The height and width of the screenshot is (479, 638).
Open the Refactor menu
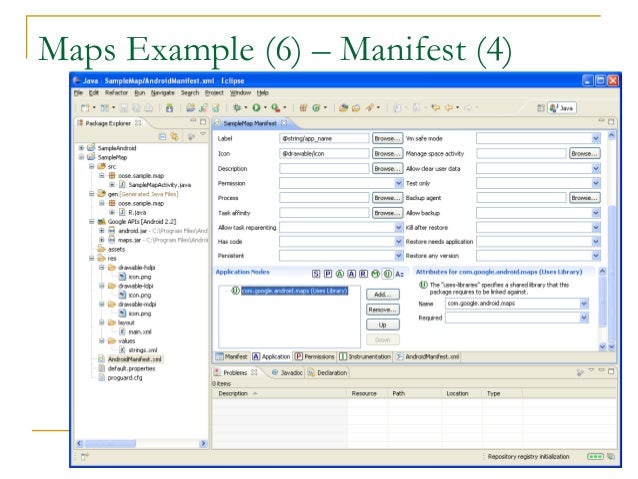click(x=116, y=93)
